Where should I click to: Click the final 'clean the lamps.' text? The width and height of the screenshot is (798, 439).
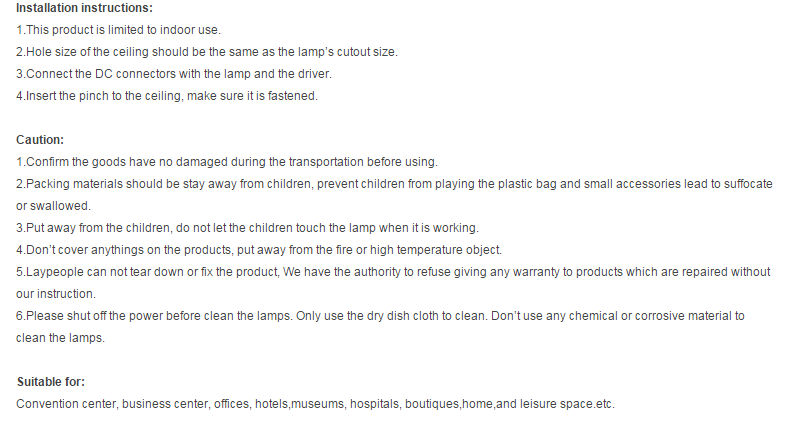point(60,337)
